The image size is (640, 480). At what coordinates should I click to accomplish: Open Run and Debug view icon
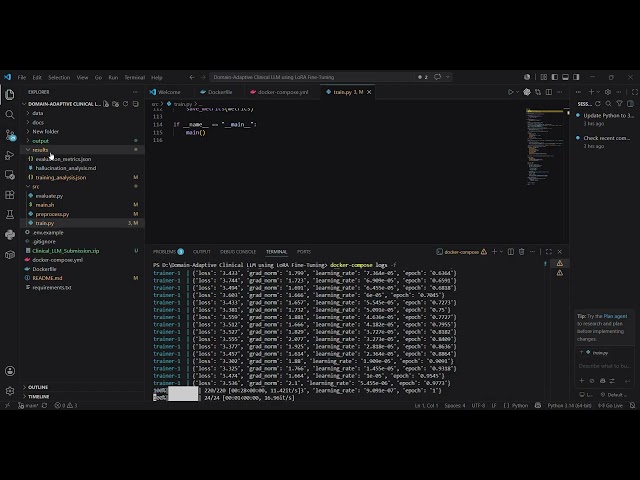[10, 155]
